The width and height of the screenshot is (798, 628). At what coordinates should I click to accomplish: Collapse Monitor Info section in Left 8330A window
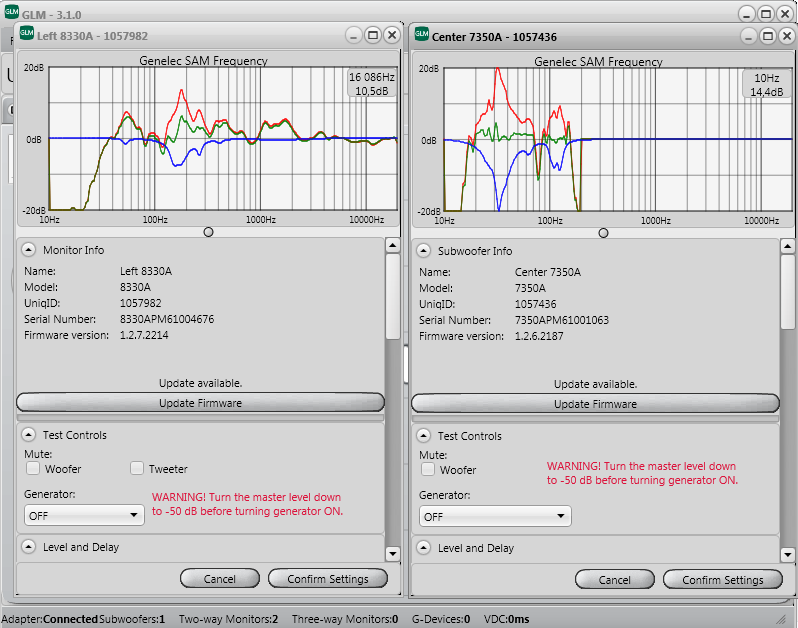coord(29,250)
